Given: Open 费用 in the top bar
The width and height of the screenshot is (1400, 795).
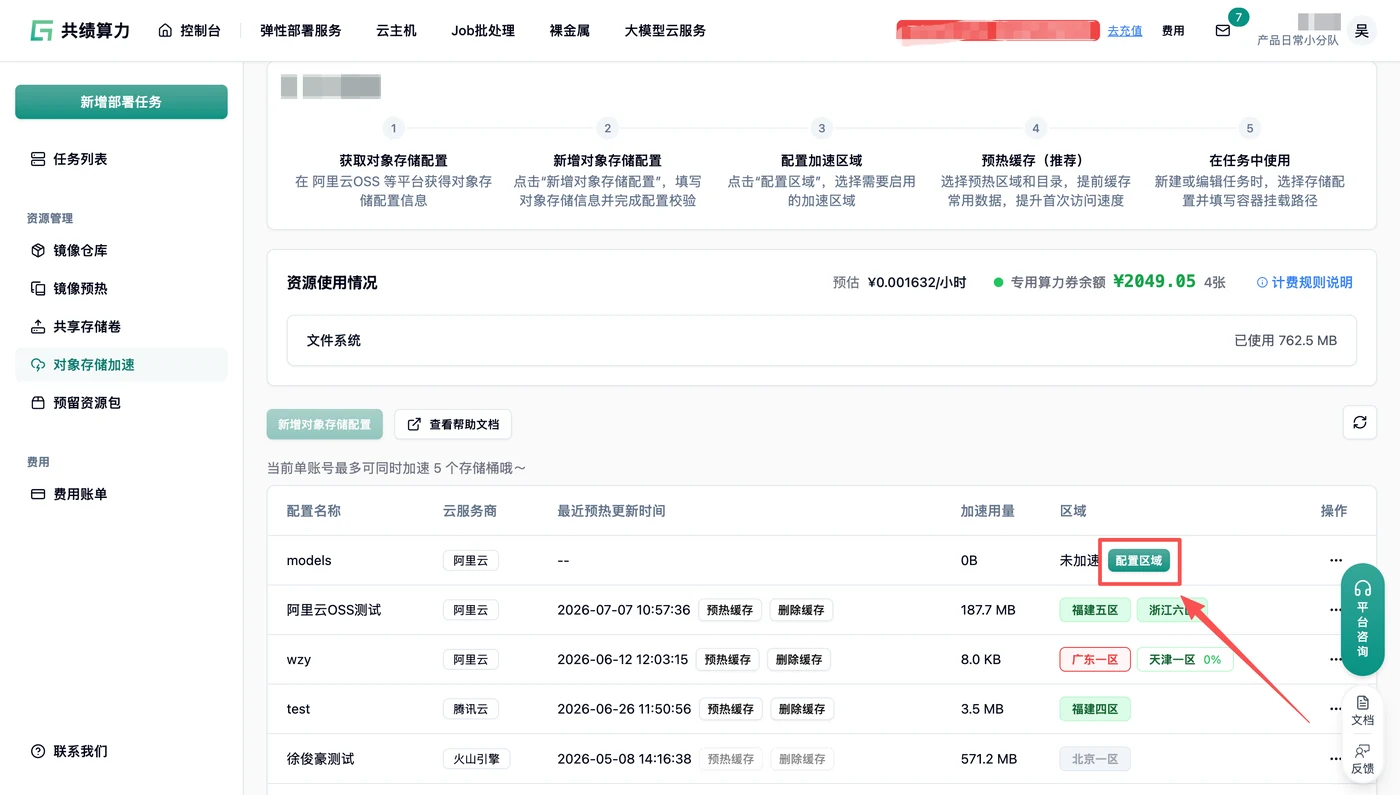Looking at the screenshot, I should tap(1173, 31).
